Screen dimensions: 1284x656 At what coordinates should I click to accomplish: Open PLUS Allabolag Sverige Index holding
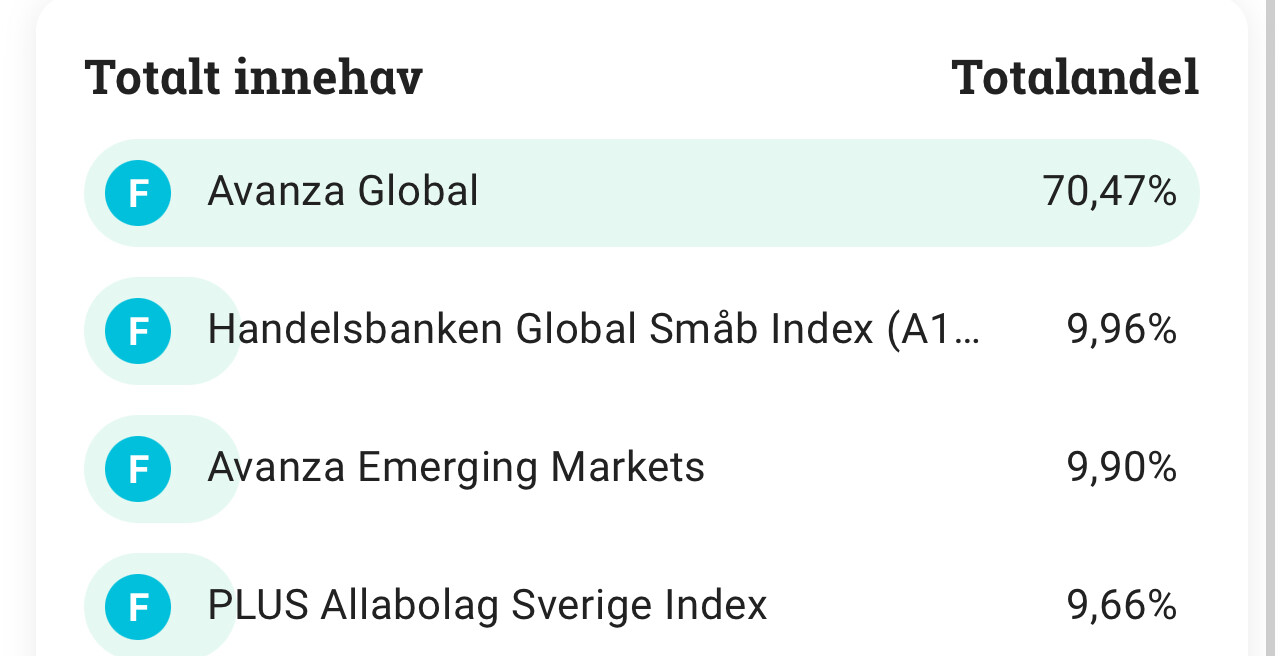coord(487,605)
